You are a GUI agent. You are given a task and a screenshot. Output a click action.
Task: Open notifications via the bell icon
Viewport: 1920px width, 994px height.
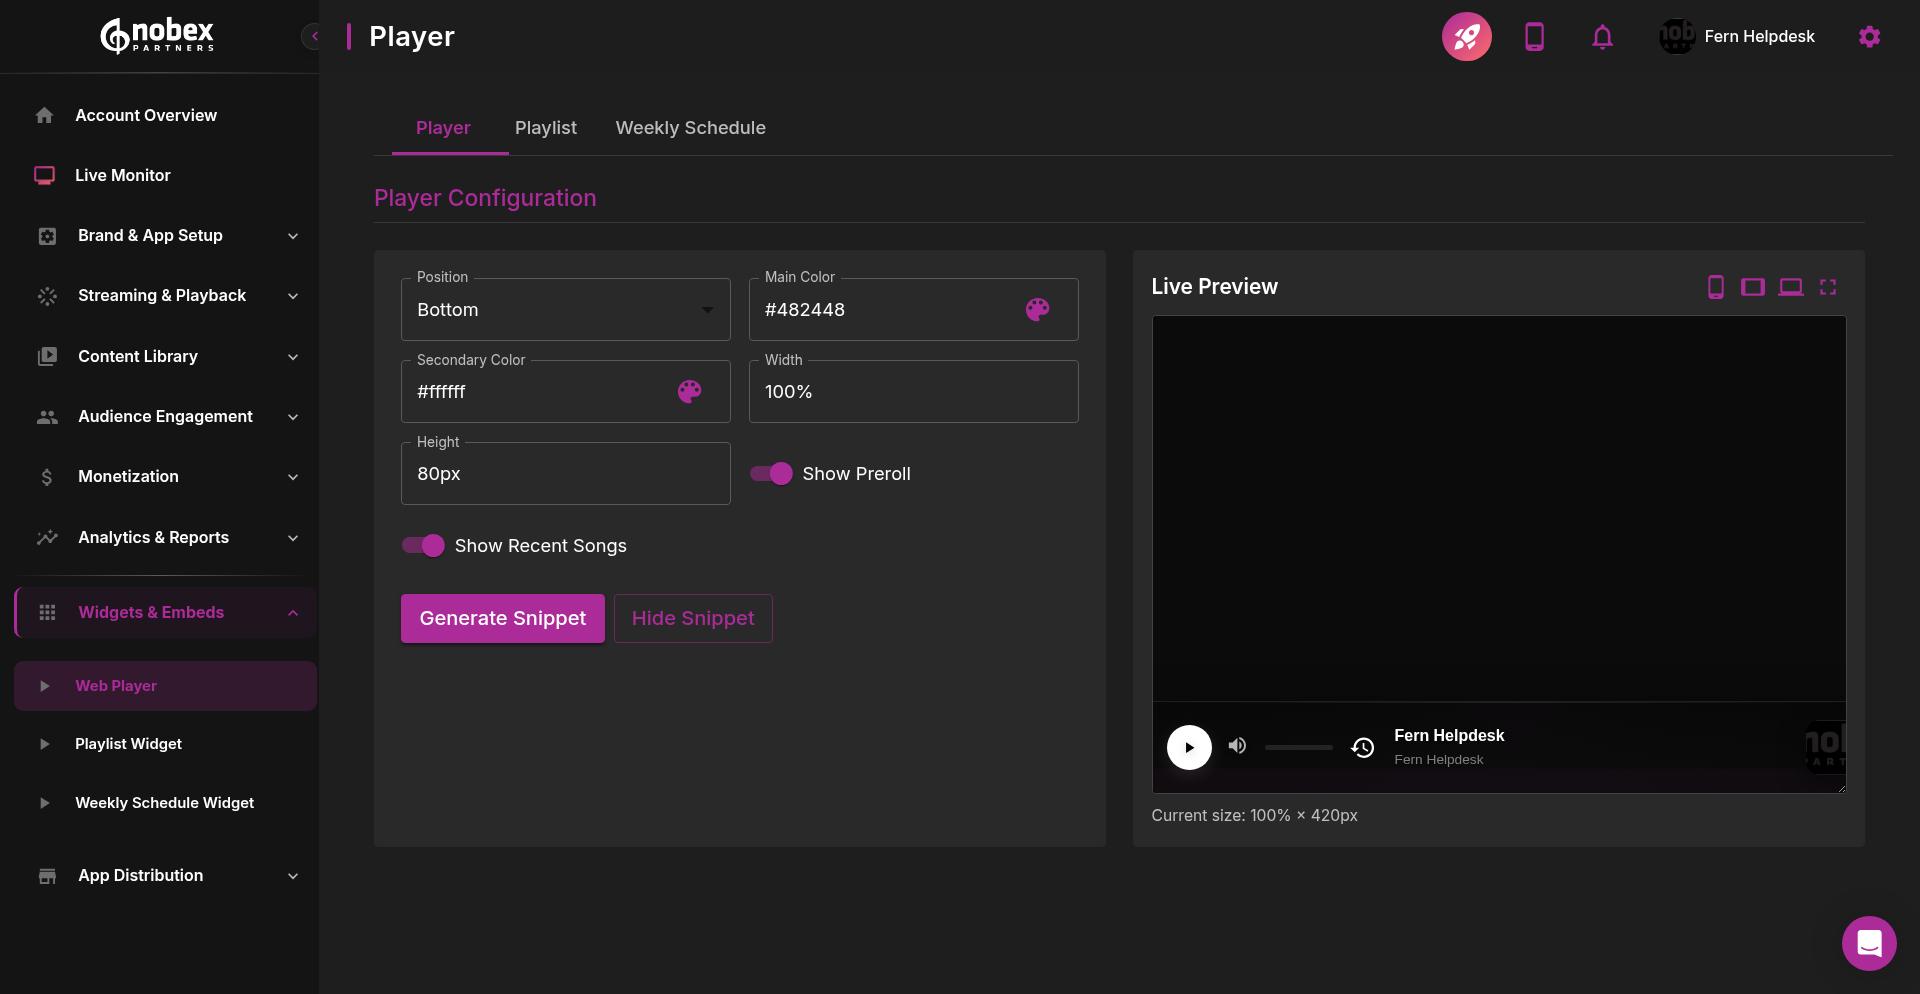pos(1602,36)
